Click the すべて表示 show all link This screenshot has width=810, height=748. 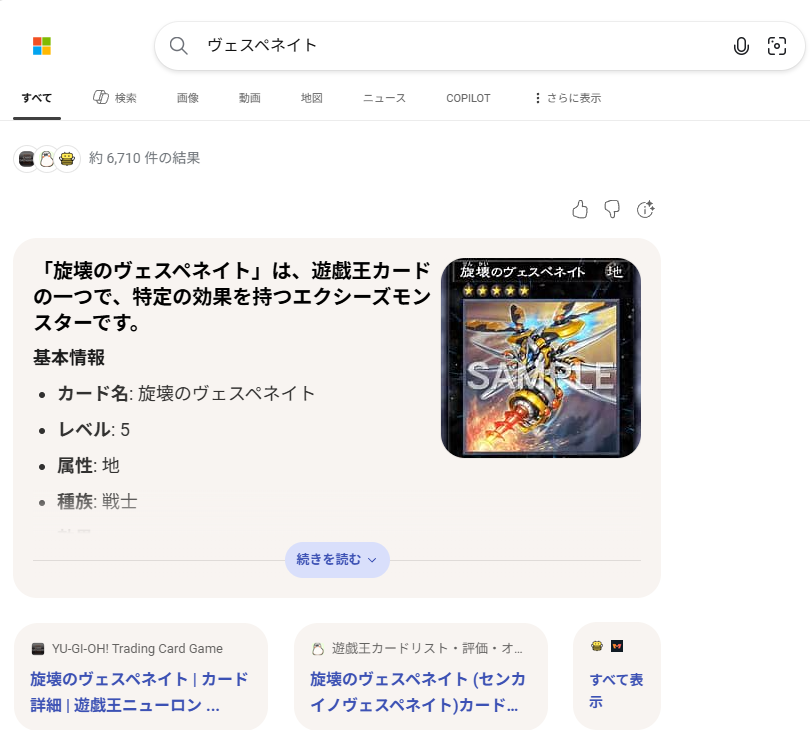[x=616, y=691]
